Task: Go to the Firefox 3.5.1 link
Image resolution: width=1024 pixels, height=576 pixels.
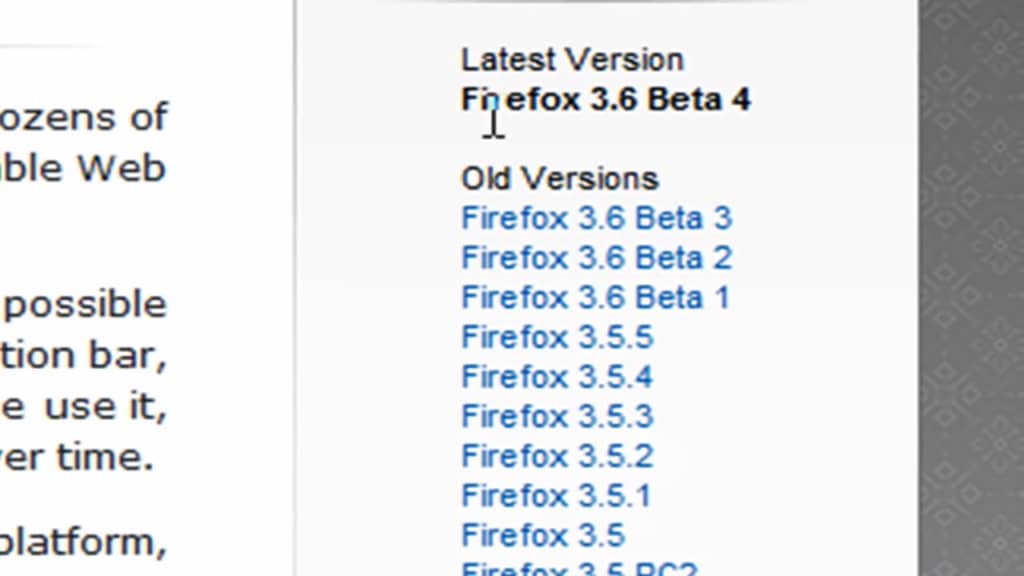Action: pos(556,496)
